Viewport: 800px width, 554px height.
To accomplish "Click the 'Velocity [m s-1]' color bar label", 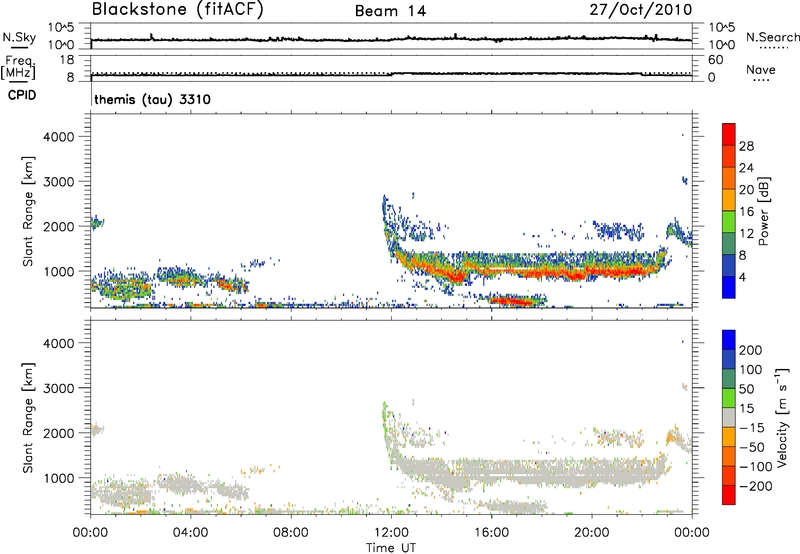I will [x=781, y=417].
